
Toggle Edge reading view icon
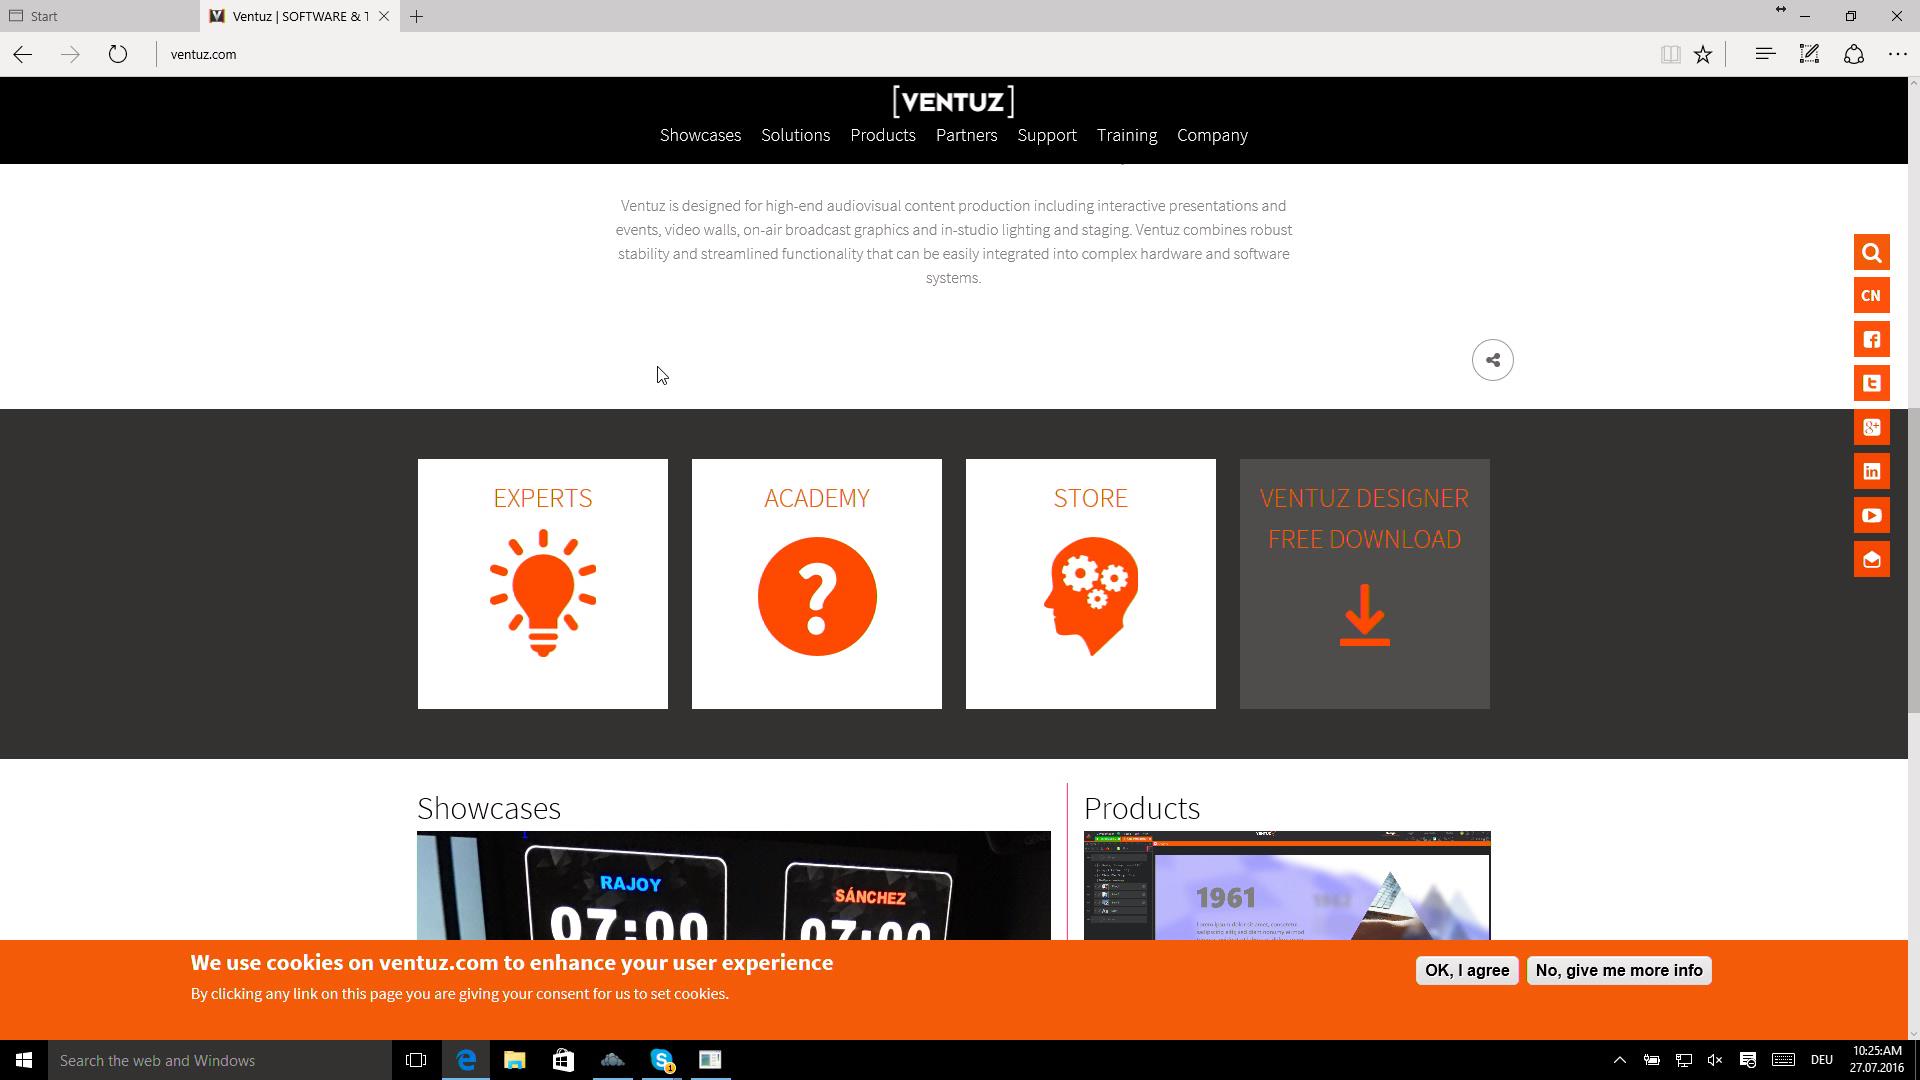pyautogui.click(x=1670, y=54)
